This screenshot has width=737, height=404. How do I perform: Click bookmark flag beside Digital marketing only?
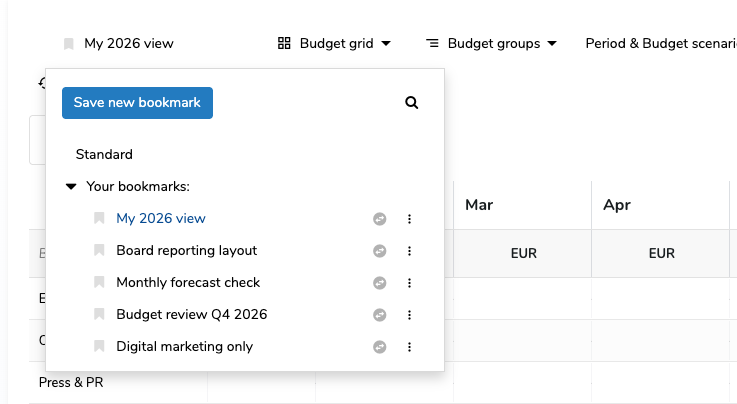coord(99,346)
